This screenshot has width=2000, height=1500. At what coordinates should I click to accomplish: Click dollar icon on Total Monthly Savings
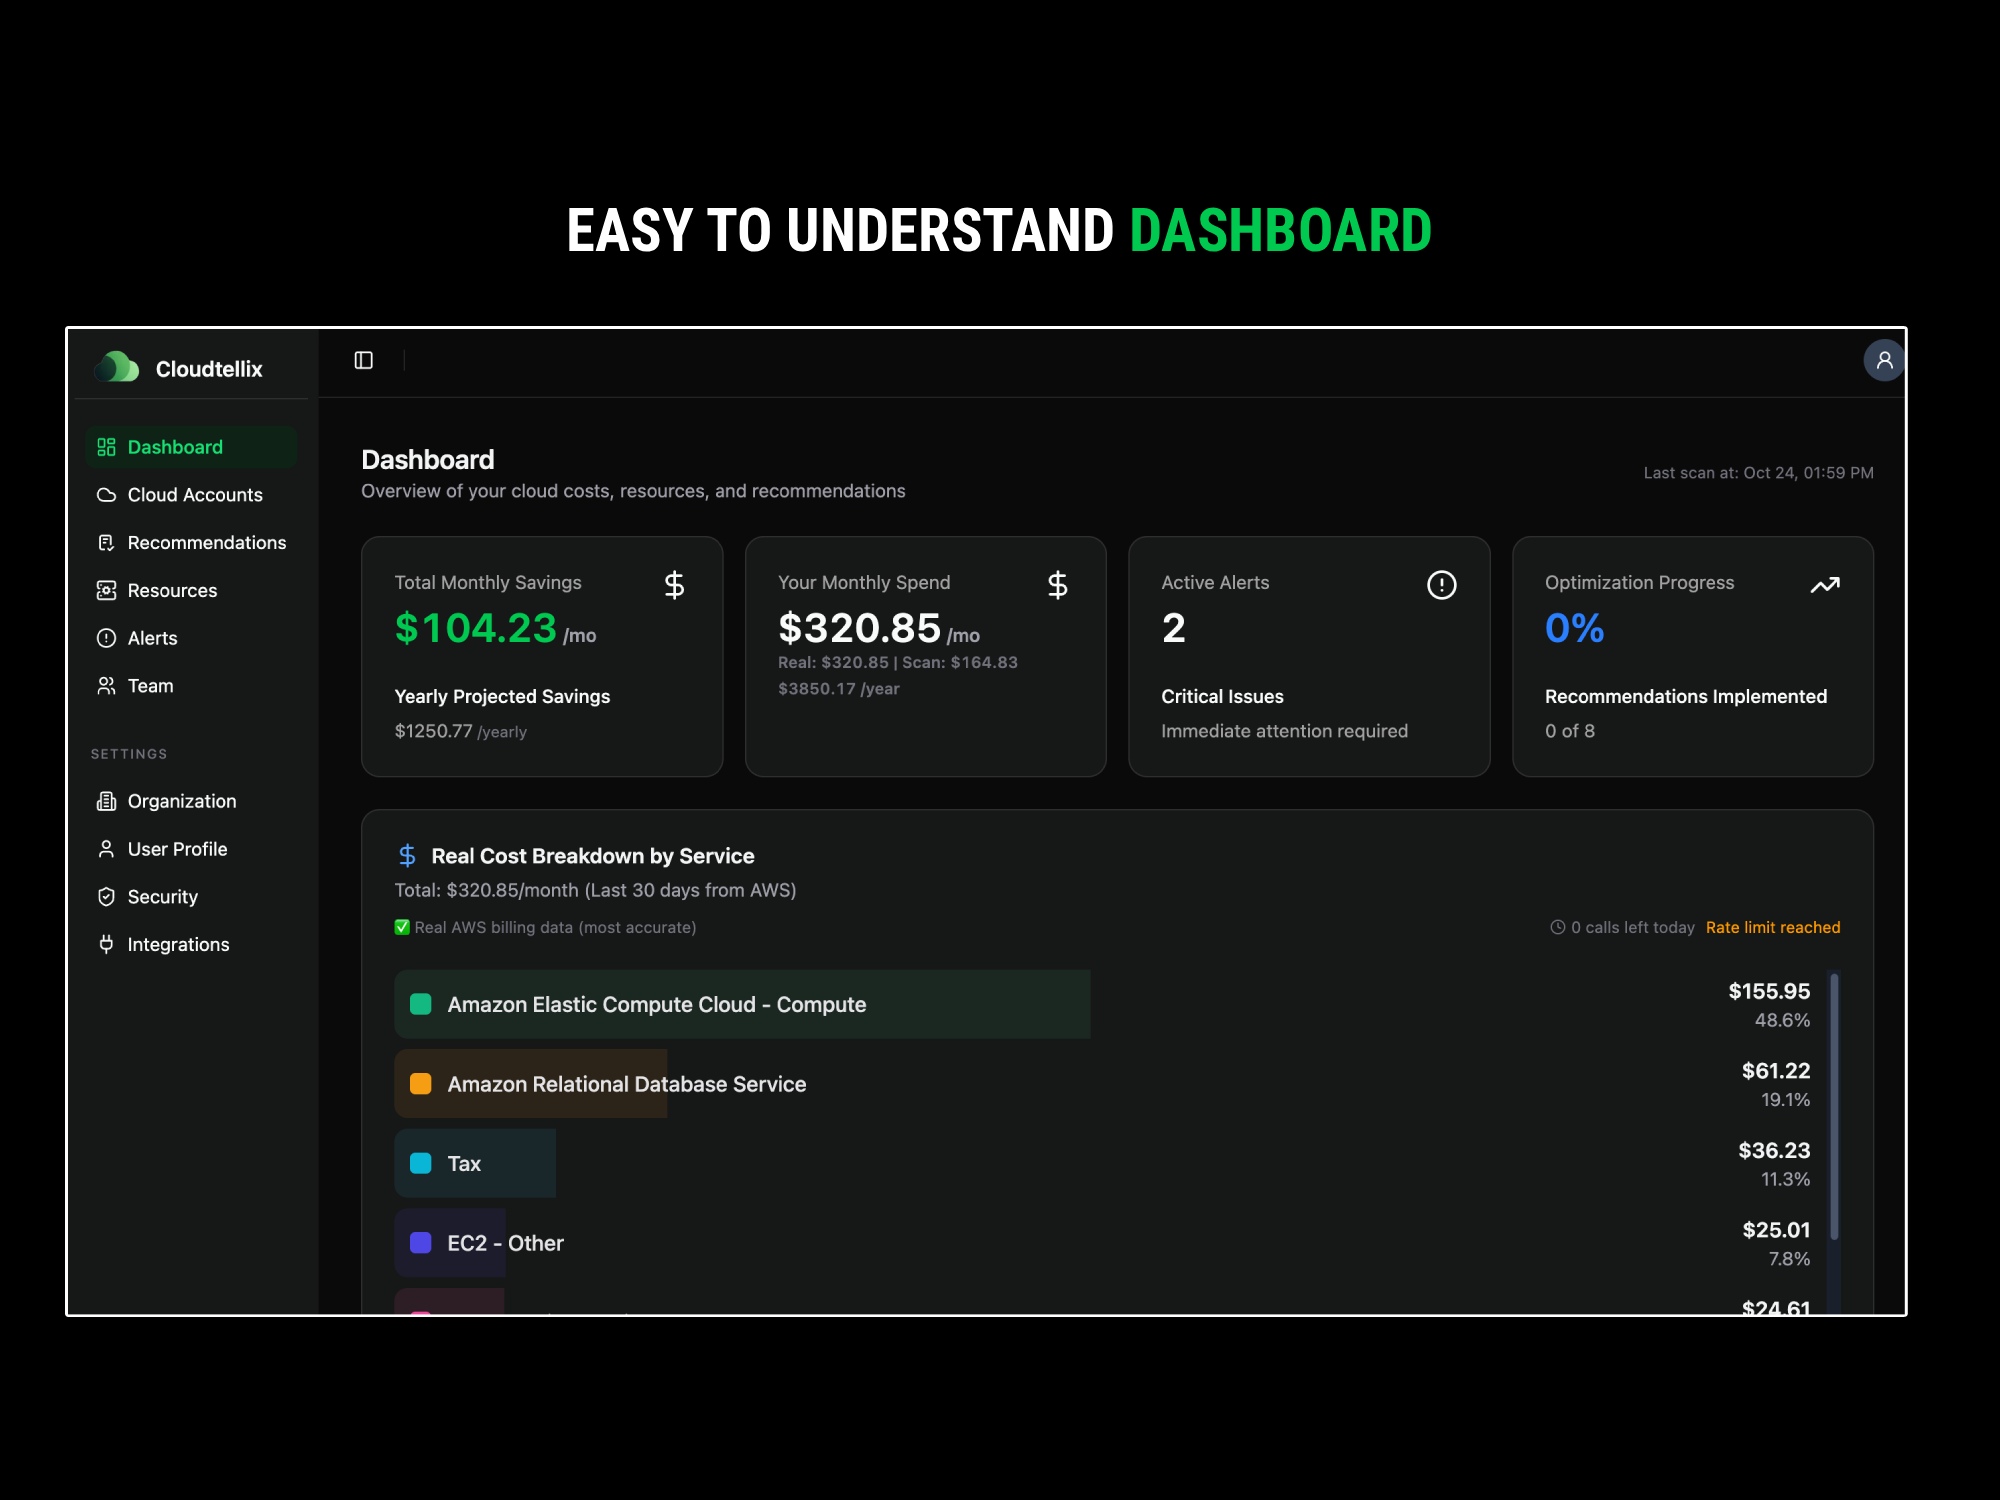pyautogui.click(x=674, y=585)
